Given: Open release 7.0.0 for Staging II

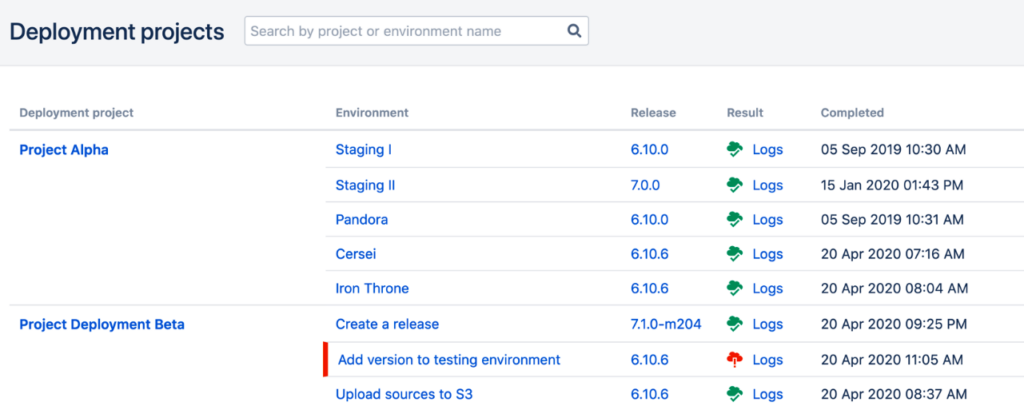Looking at the screenshot, I should click(x=645, y=185).
